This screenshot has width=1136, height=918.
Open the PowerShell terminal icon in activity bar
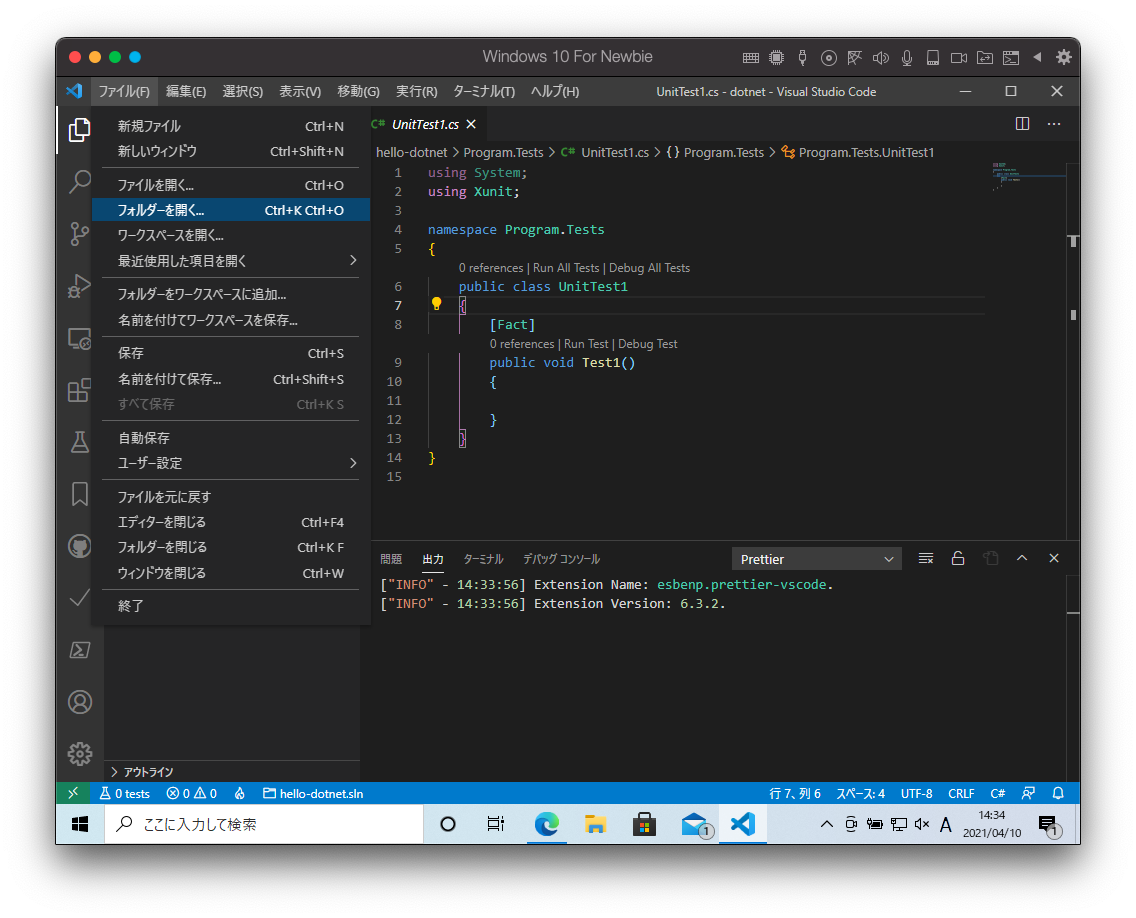click(x=79, y=650)
